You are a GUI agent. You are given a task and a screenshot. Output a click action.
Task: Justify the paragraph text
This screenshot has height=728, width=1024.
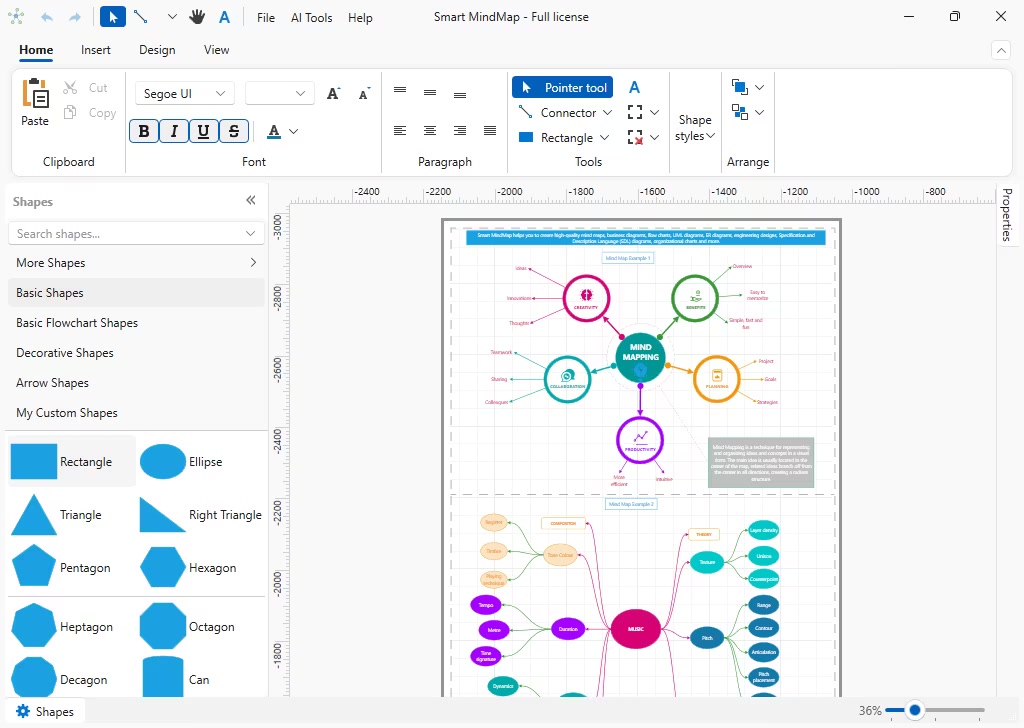tap(490, 131)
